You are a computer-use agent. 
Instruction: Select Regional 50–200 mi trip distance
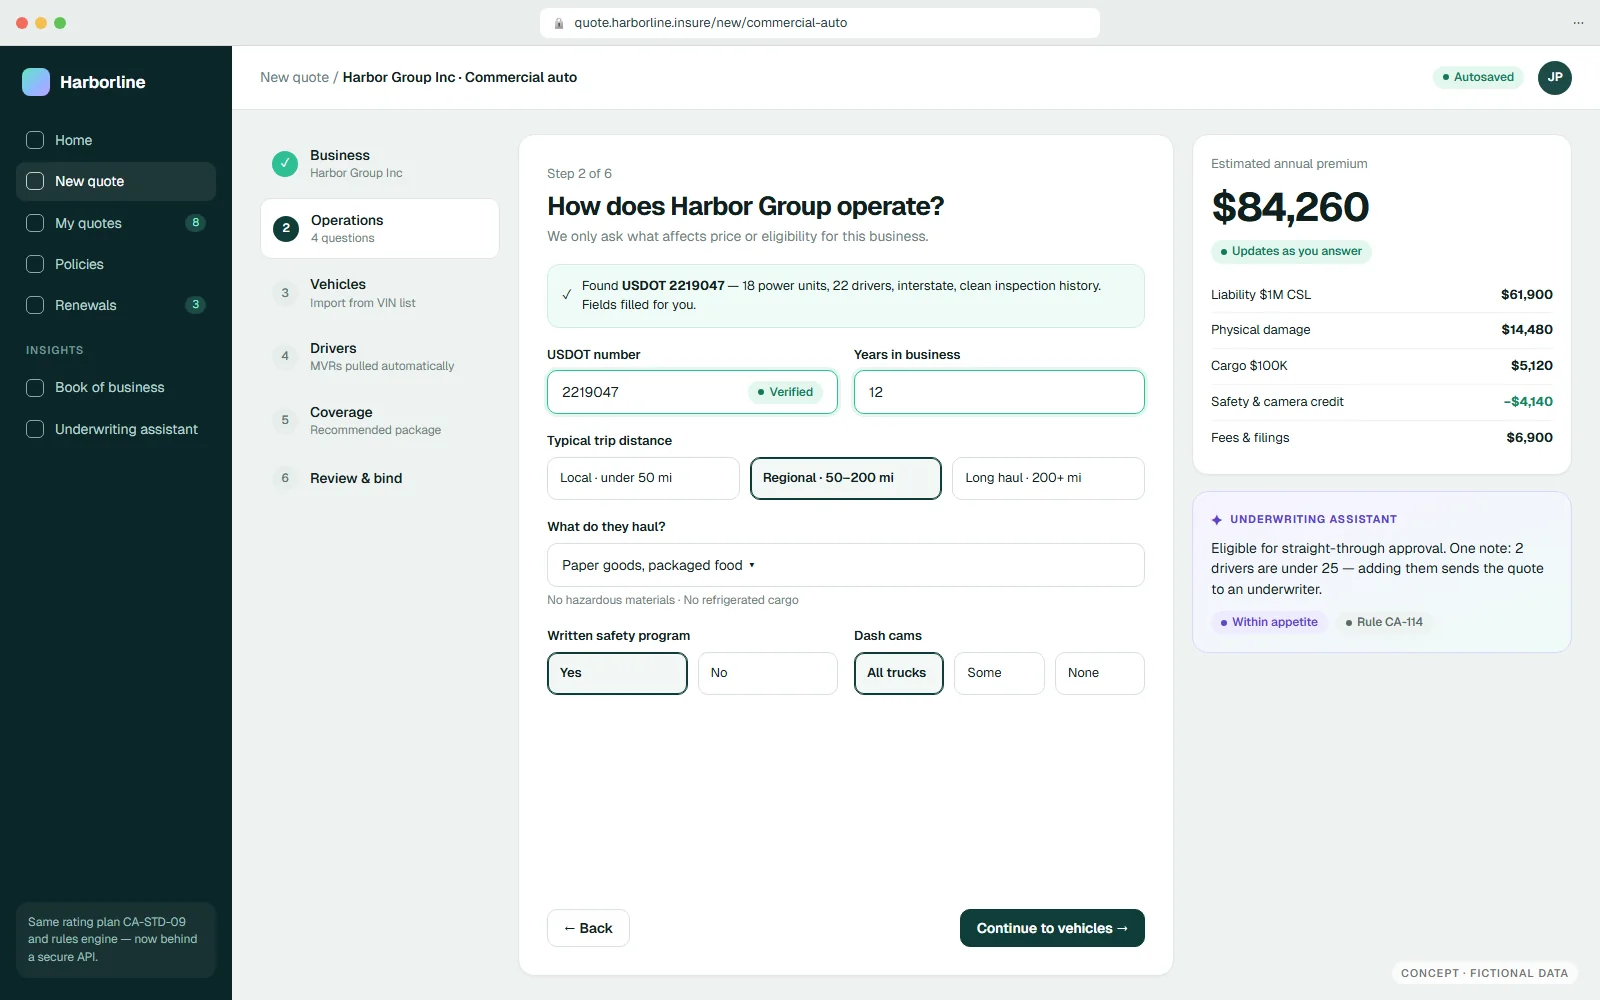(x=846, y=478)
